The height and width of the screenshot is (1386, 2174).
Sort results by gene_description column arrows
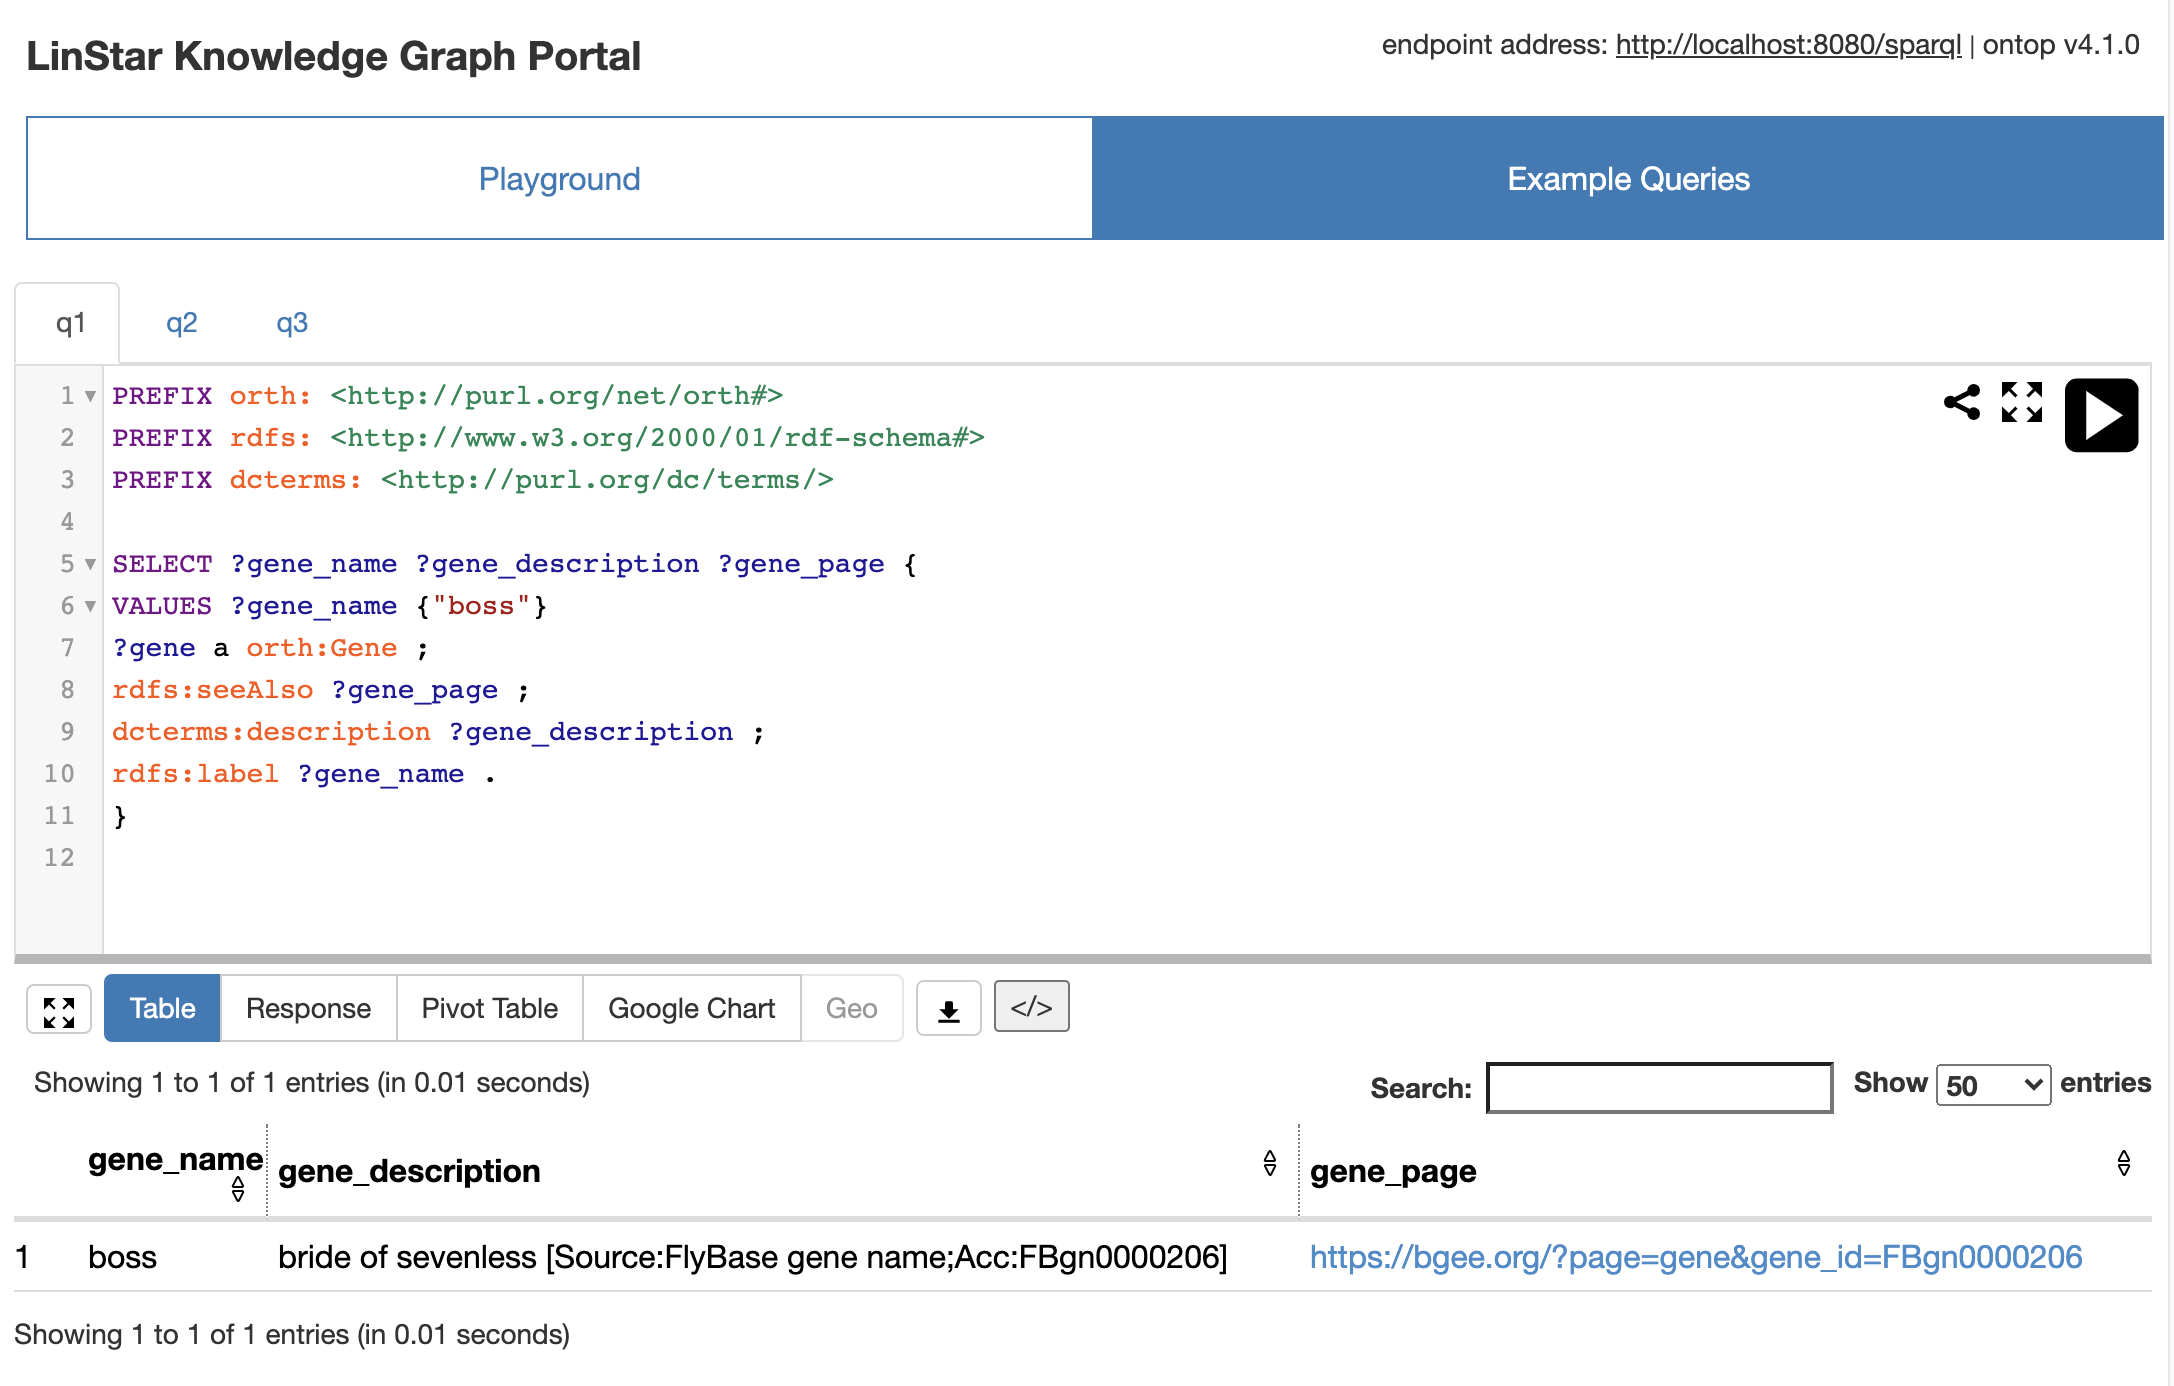[1269, 1163]
